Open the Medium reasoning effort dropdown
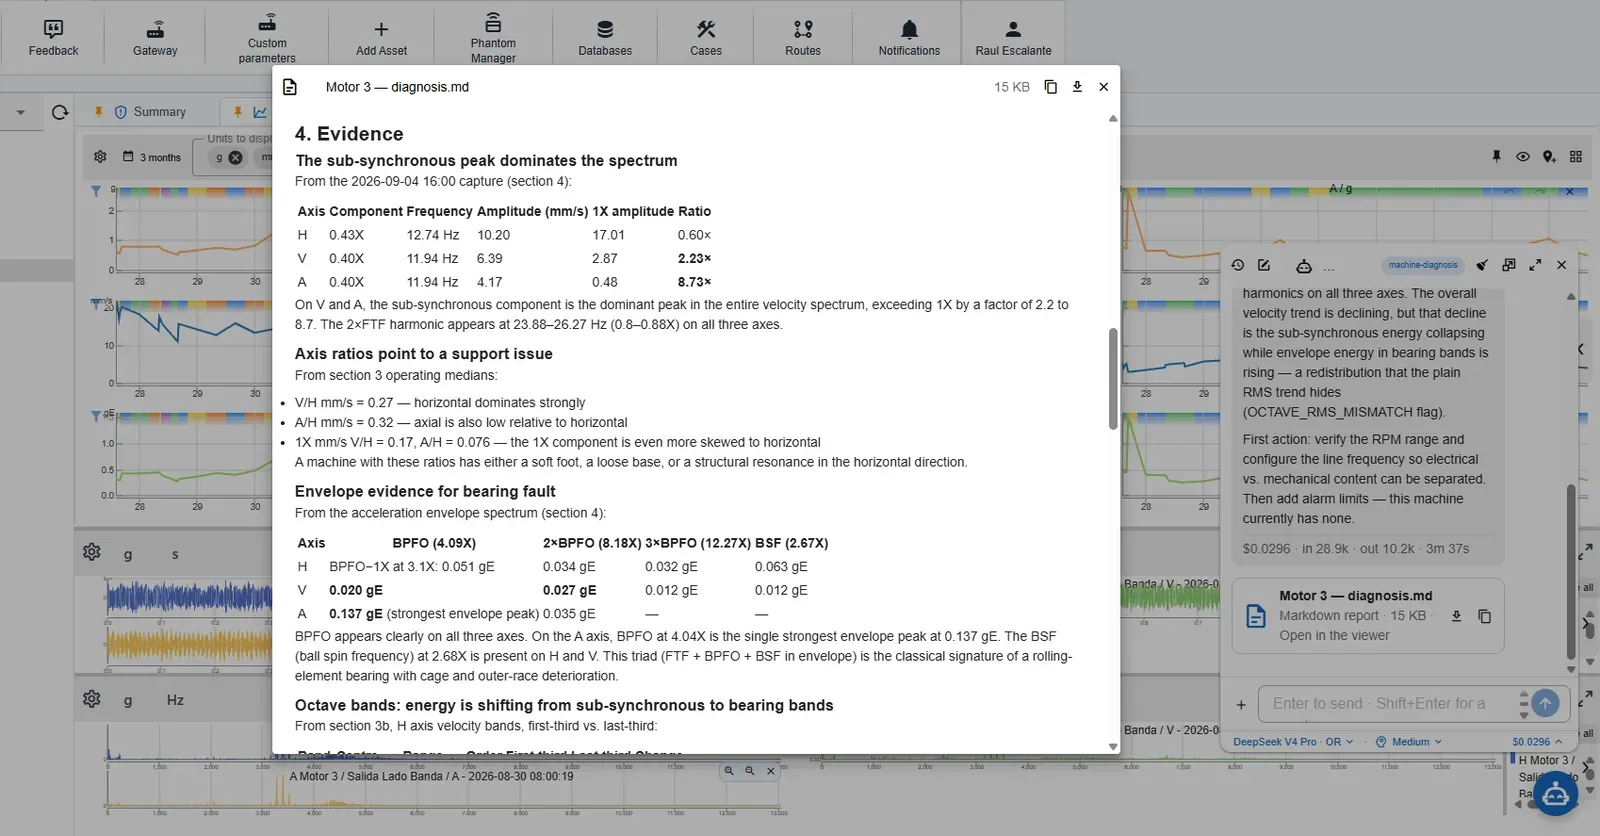 click(1409, 742)
